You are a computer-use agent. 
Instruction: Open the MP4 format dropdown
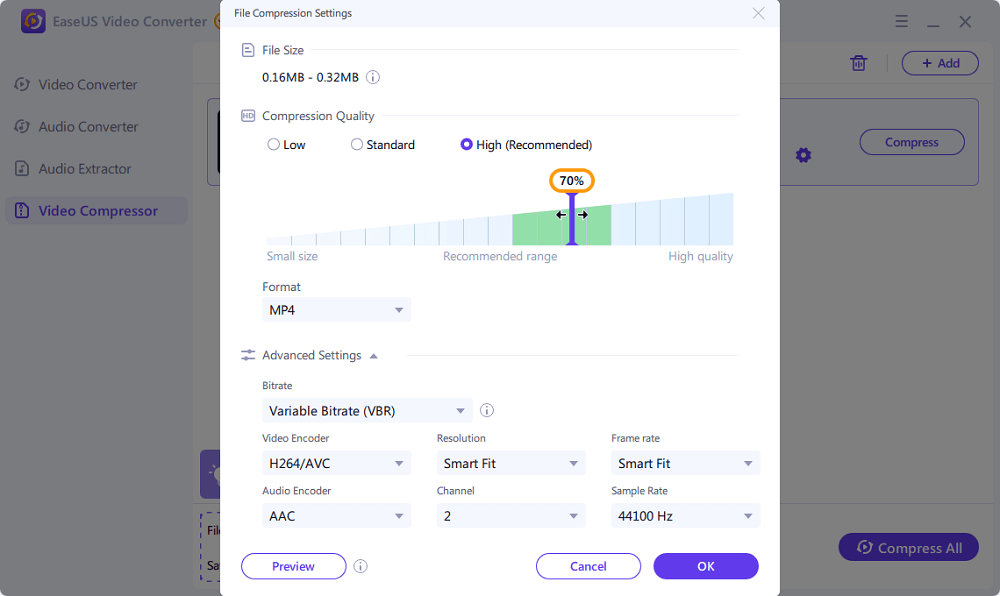coord(336,310)
